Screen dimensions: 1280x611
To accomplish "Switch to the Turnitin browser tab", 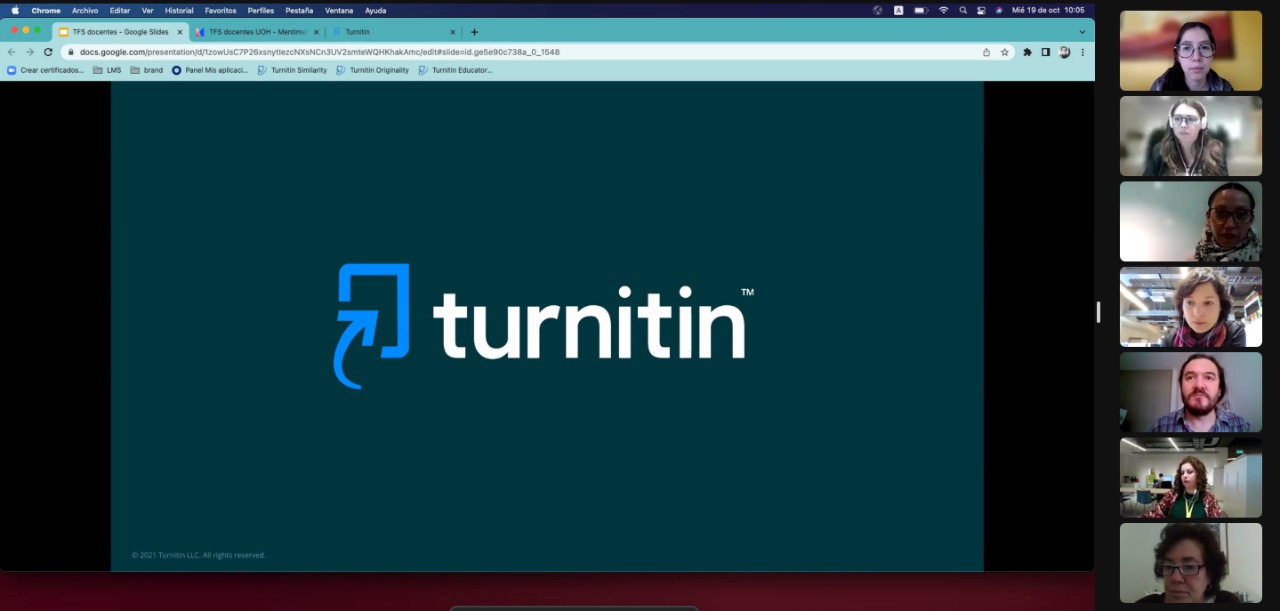I will click(x=393, y=32).
